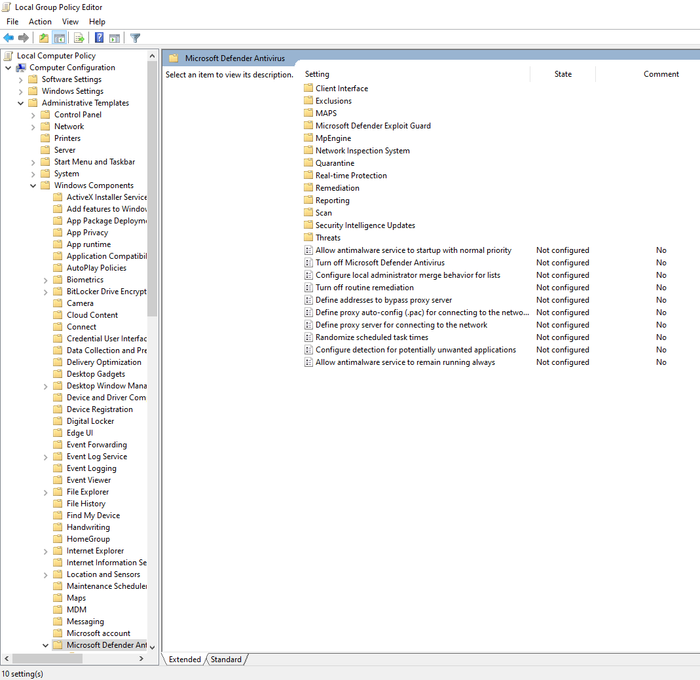This screenshot has width=700, height=680.
Task: Collapse the Computer Configuration node
Action: (8, 68)
